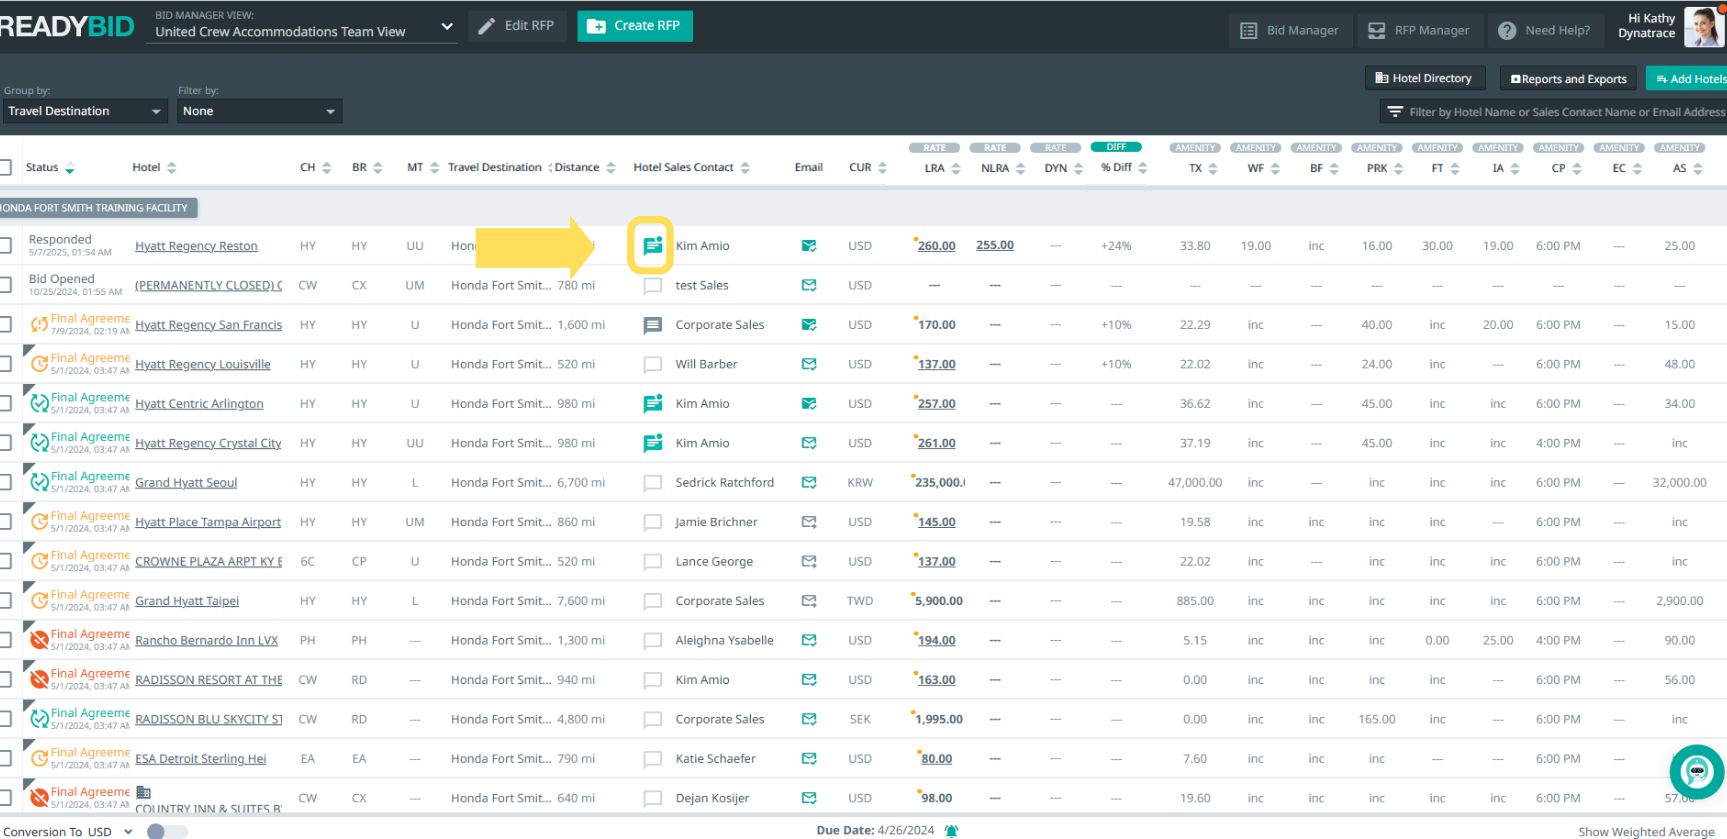Check the Grand Hyatt Seoul row checkbox
Viewport: 1727px width, 839px height.
[x=5, y=483]
